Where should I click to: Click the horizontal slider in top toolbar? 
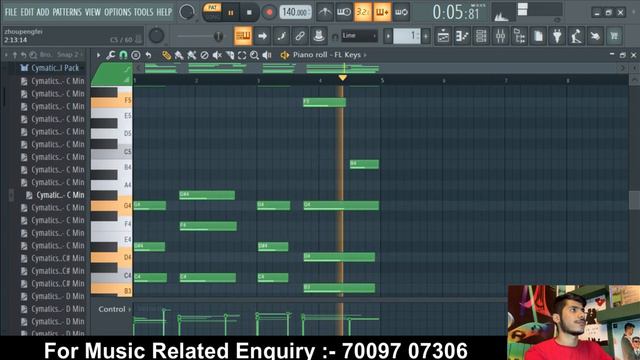(201, 36)
